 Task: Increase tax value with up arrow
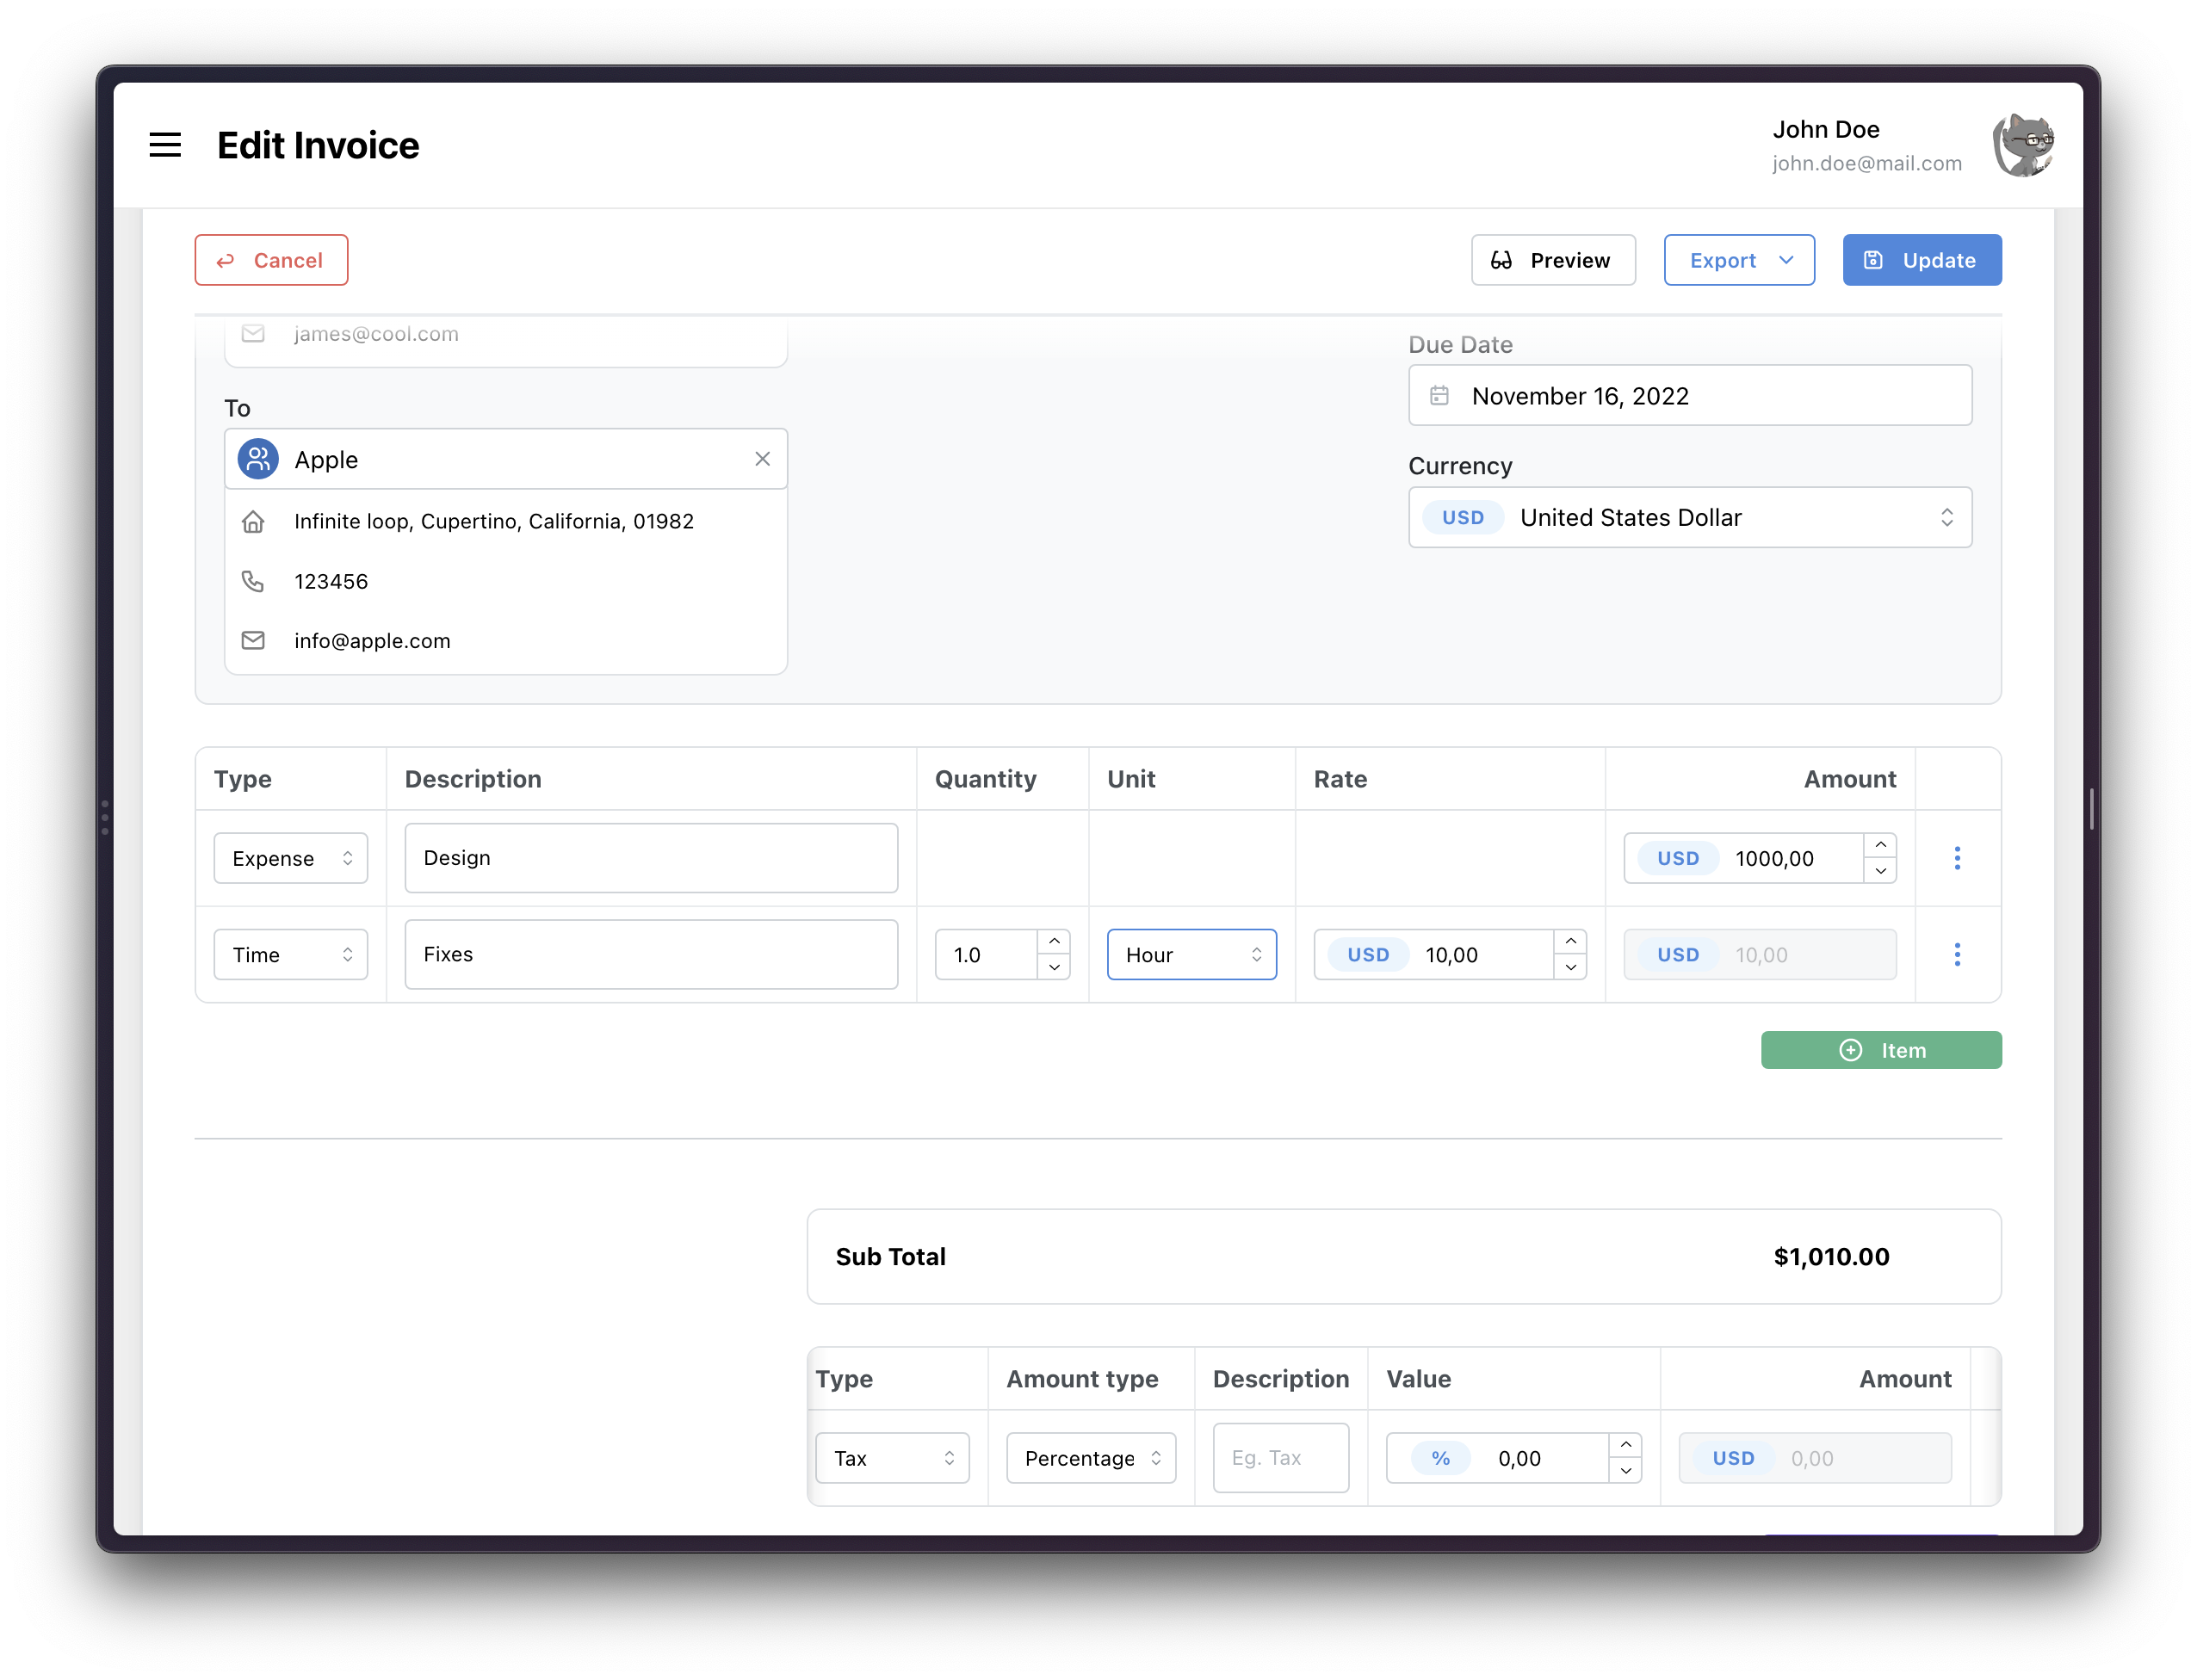click(1625, 1446)
